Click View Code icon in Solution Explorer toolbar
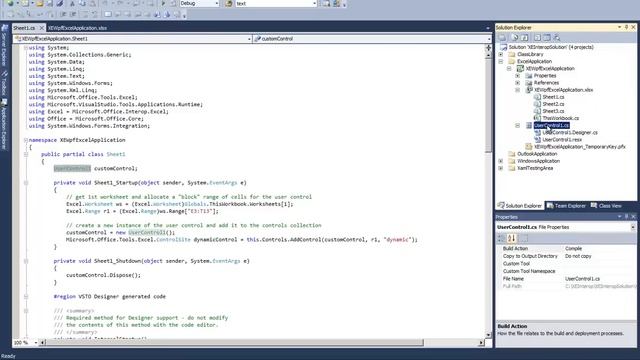 click(x=537, y=38)
